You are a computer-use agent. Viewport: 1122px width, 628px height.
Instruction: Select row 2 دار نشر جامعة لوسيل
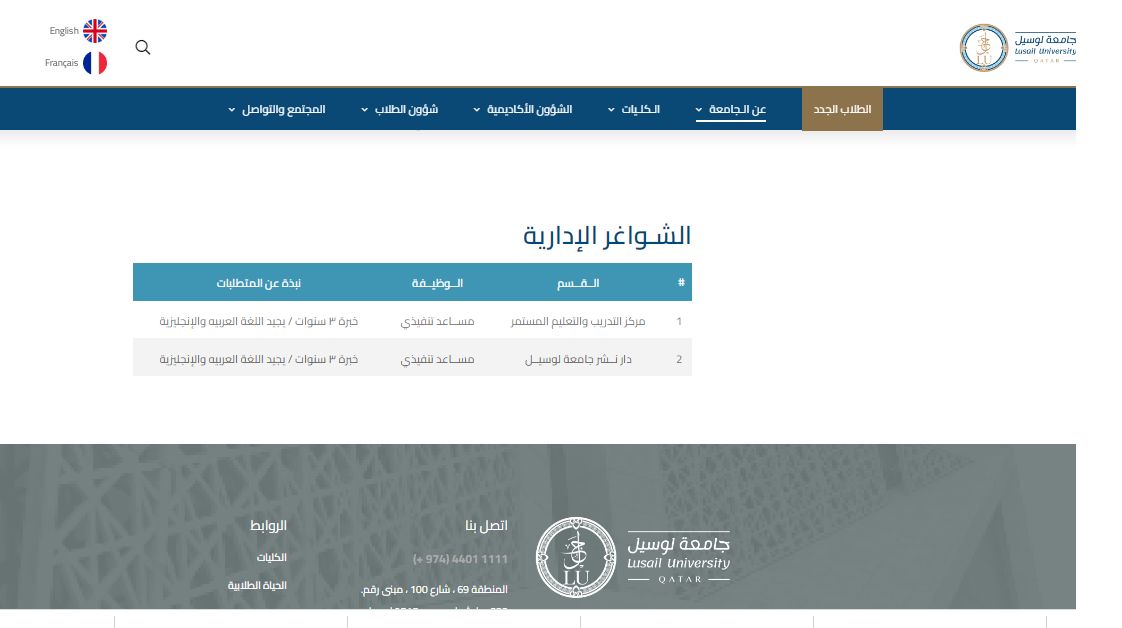coord(578,359)
